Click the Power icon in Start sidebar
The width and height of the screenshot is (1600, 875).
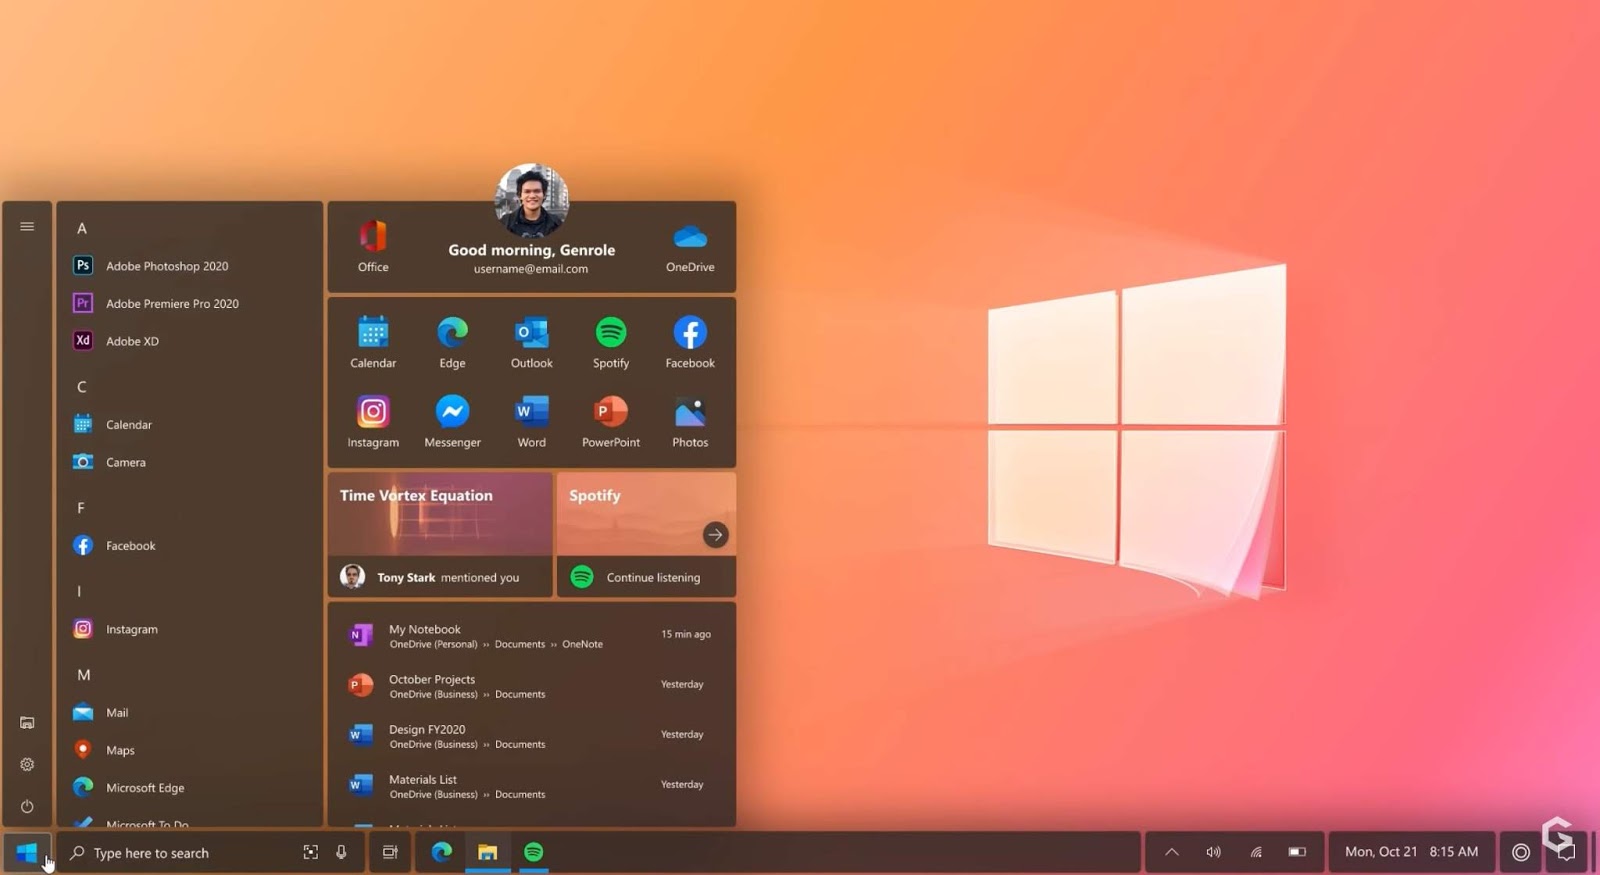click(27, 806)
